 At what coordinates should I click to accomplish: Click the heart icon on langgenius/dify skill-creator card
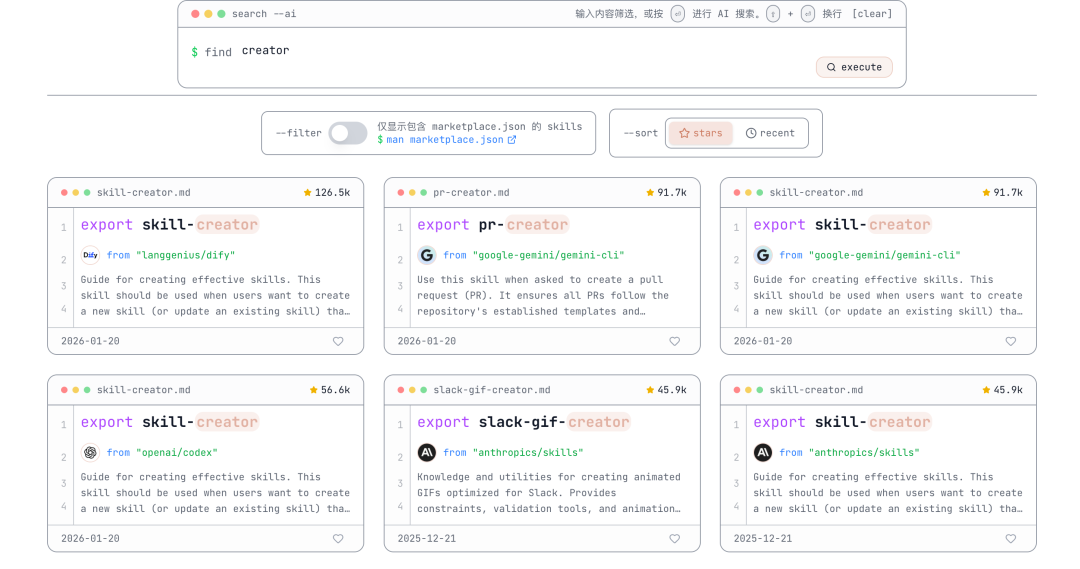[338, 341]
